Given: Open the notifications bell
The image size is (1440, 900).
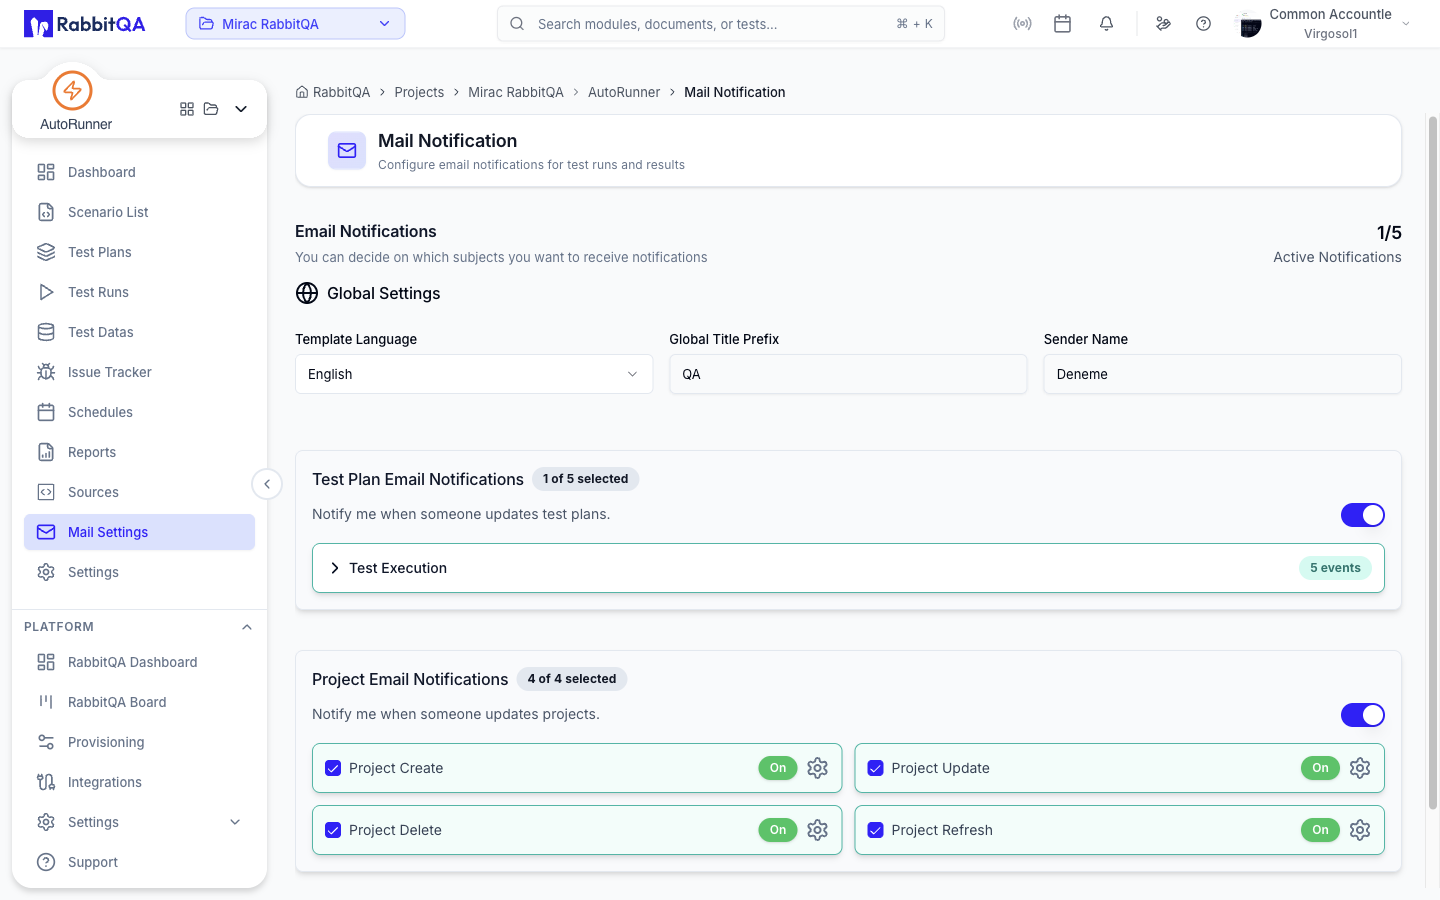Looking at the screenshot, I should [x=1106, y=24].
